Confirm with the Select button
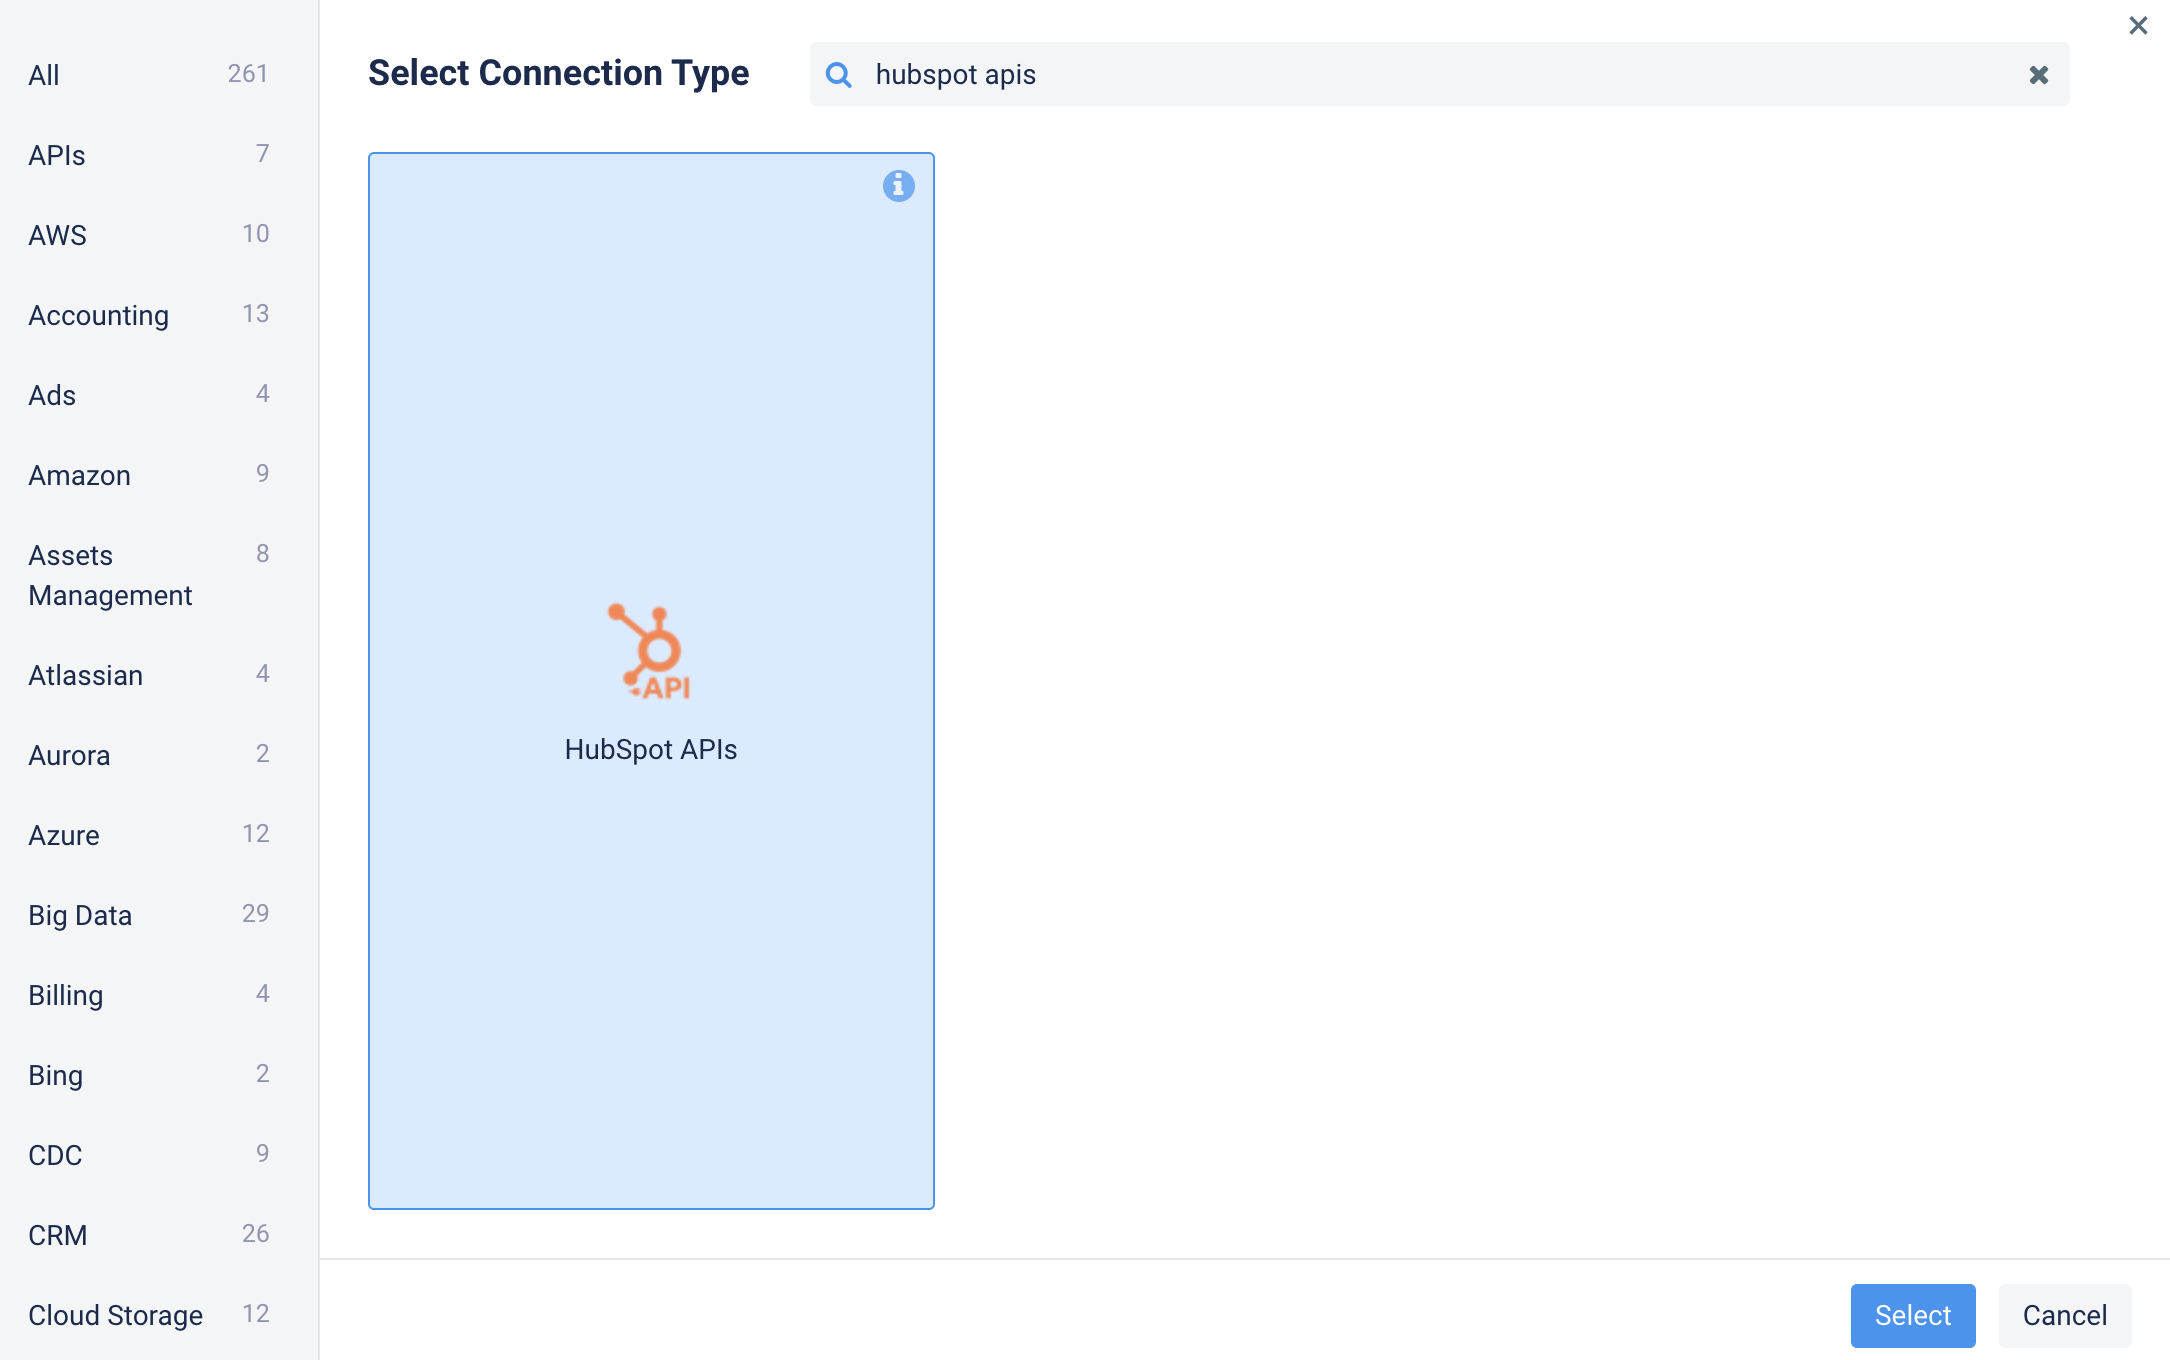The image size is (2170, 1360). pos(1912,1315)
